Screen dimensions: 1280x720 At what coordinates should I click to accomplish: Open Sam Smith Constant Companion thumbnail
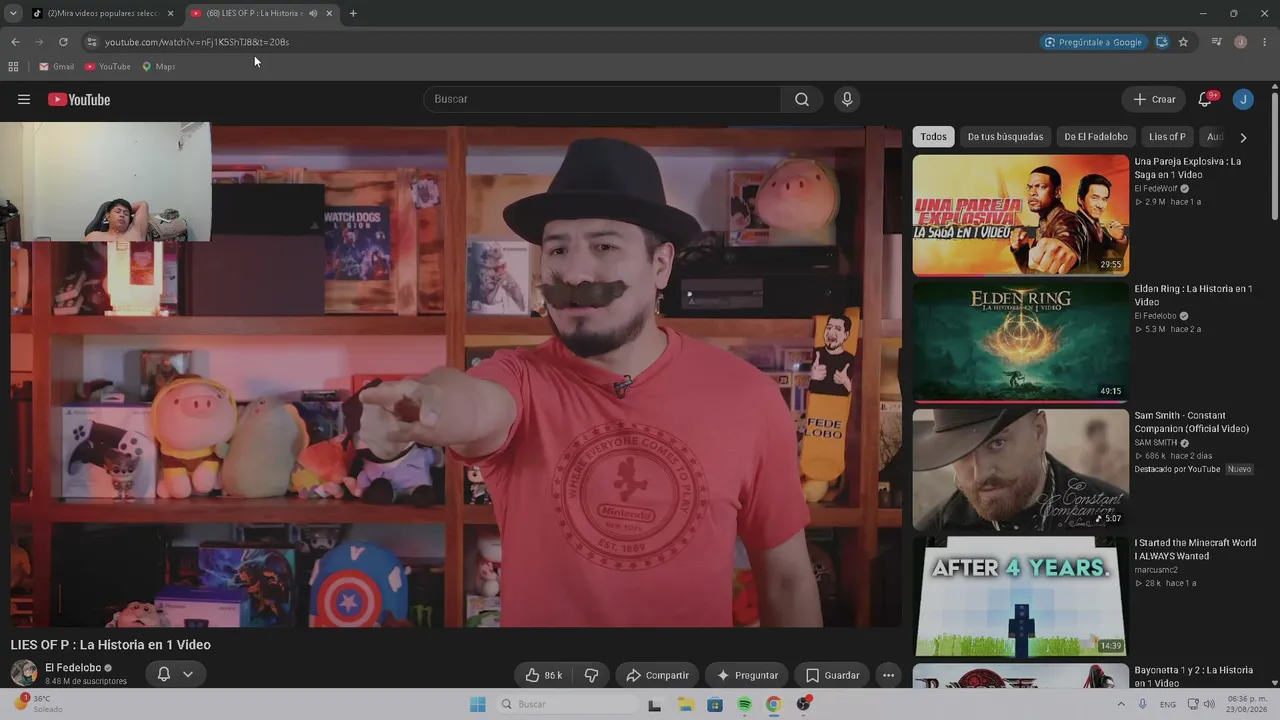(1020, 469)
